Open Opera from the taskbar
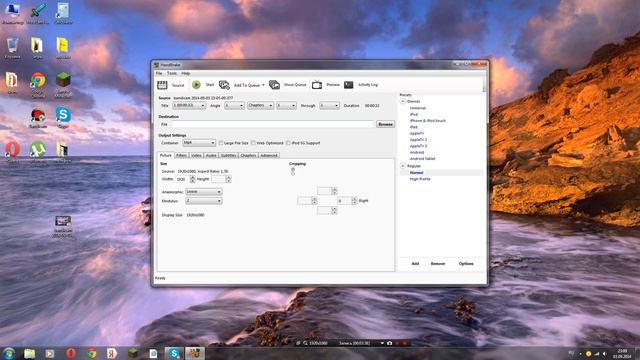This screenshot has height=360, width=640. (x=71, y=353)
